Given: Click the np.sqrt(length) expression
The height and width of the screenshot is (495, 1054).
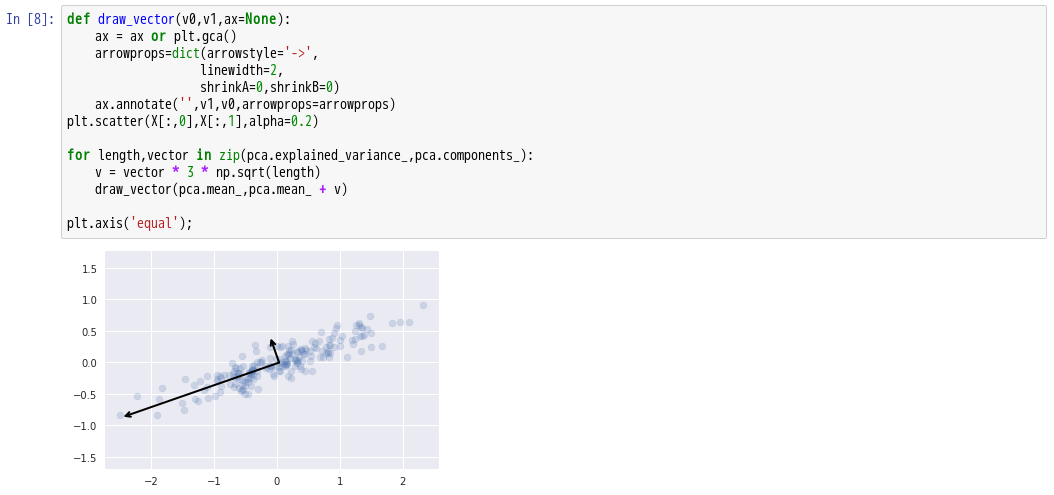Looking at the screenshot, I should [x=268, y=172].
